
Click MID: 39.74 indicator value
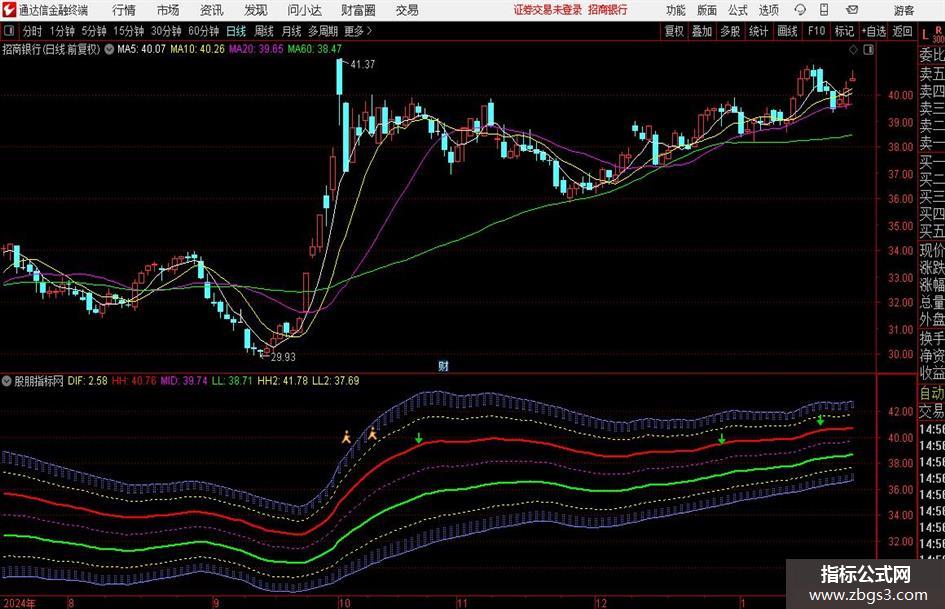184,381
